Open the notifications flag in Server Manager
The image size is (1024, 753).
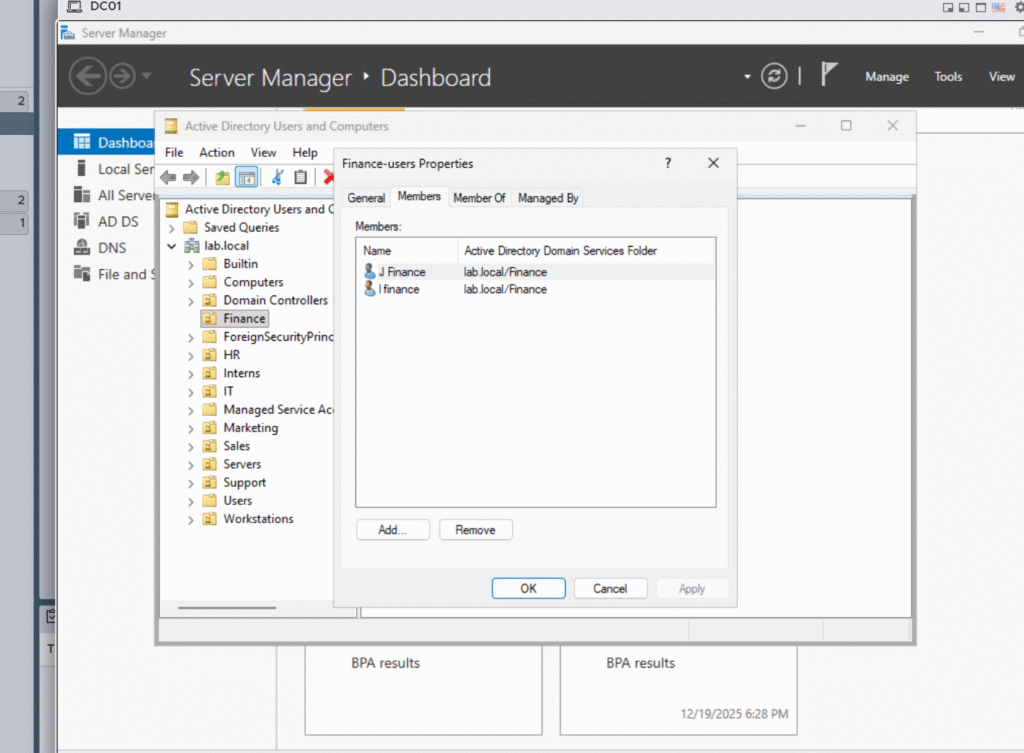point(829,76)
